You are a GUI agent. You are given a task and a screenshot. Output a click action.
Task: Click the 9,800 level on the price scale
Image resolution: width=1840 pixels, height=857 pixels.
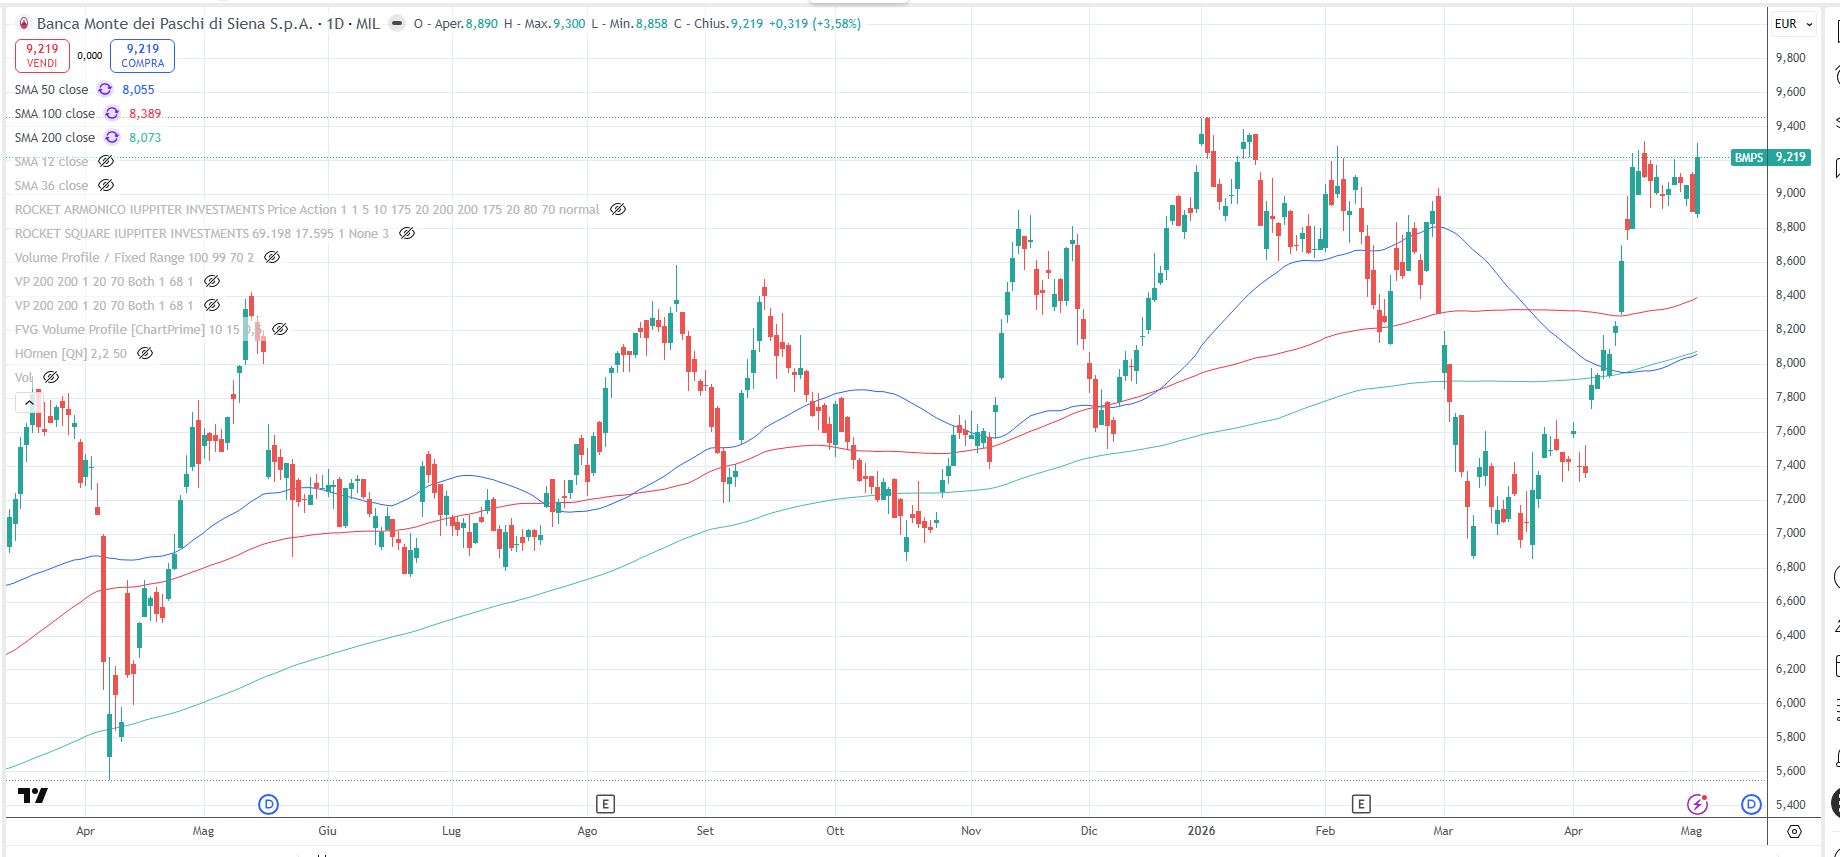[1790, 58]
